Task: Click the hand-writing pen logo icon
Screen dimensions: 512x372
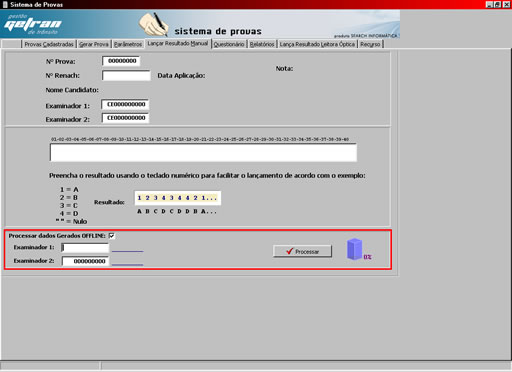Action: (154, 24)
